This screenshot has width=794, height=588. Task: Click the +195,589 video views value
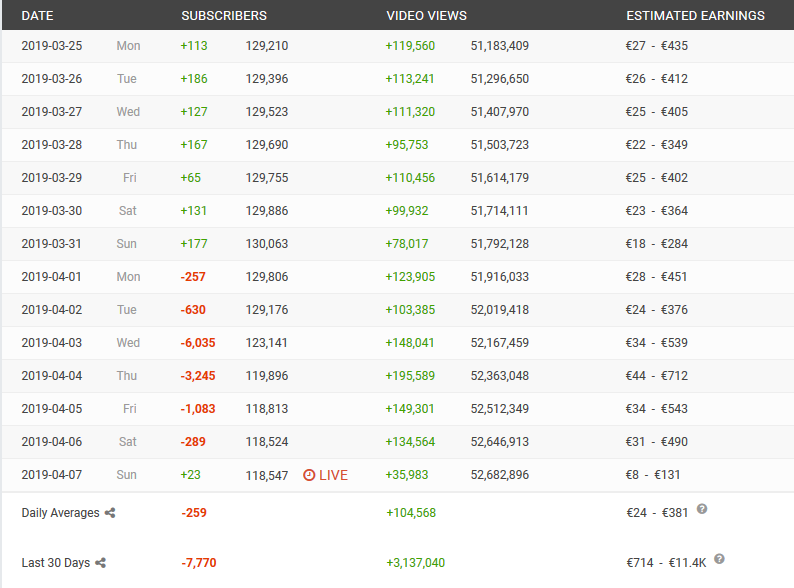tap(410, 376)
